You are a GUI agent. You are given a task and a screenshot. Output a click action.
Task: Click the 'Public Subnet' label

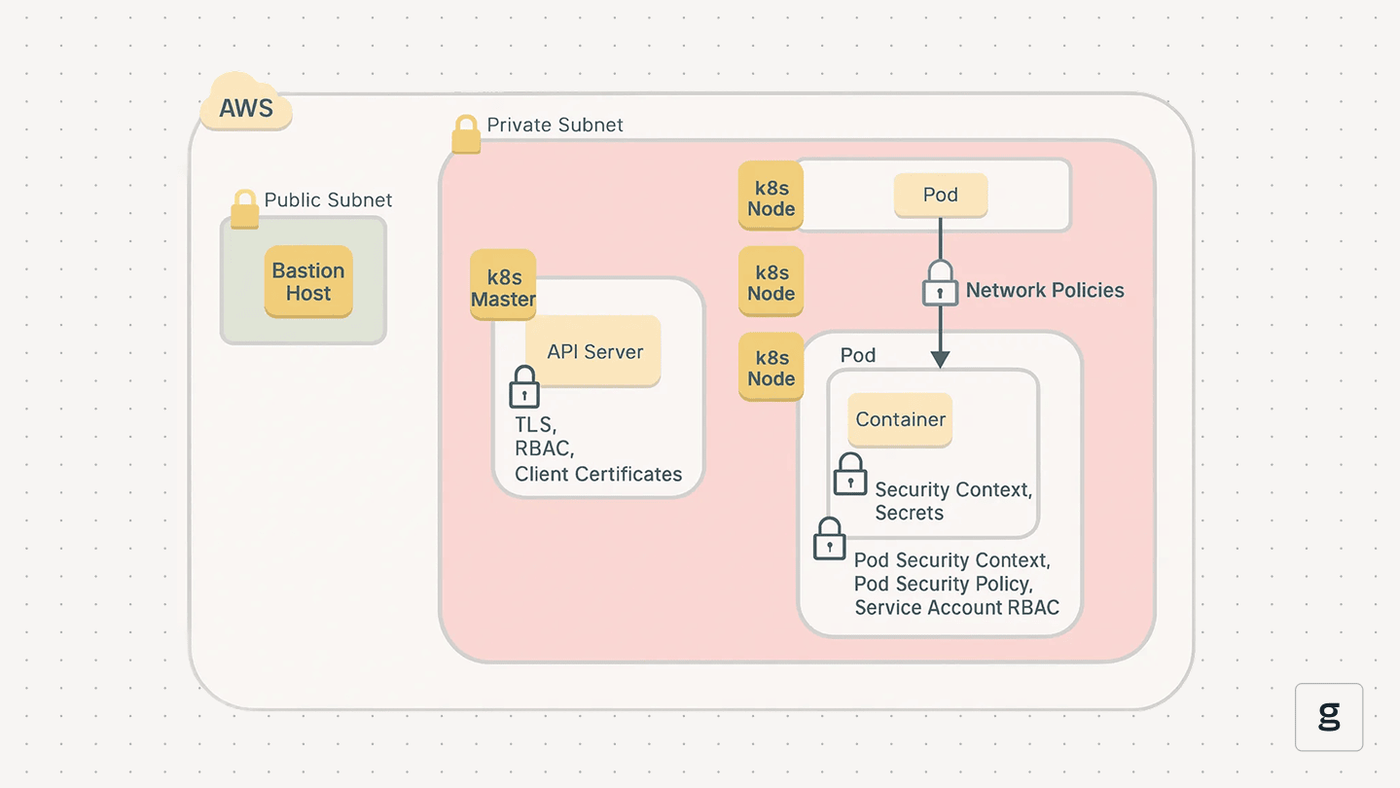pyautogui.click(x=328, y=200)
